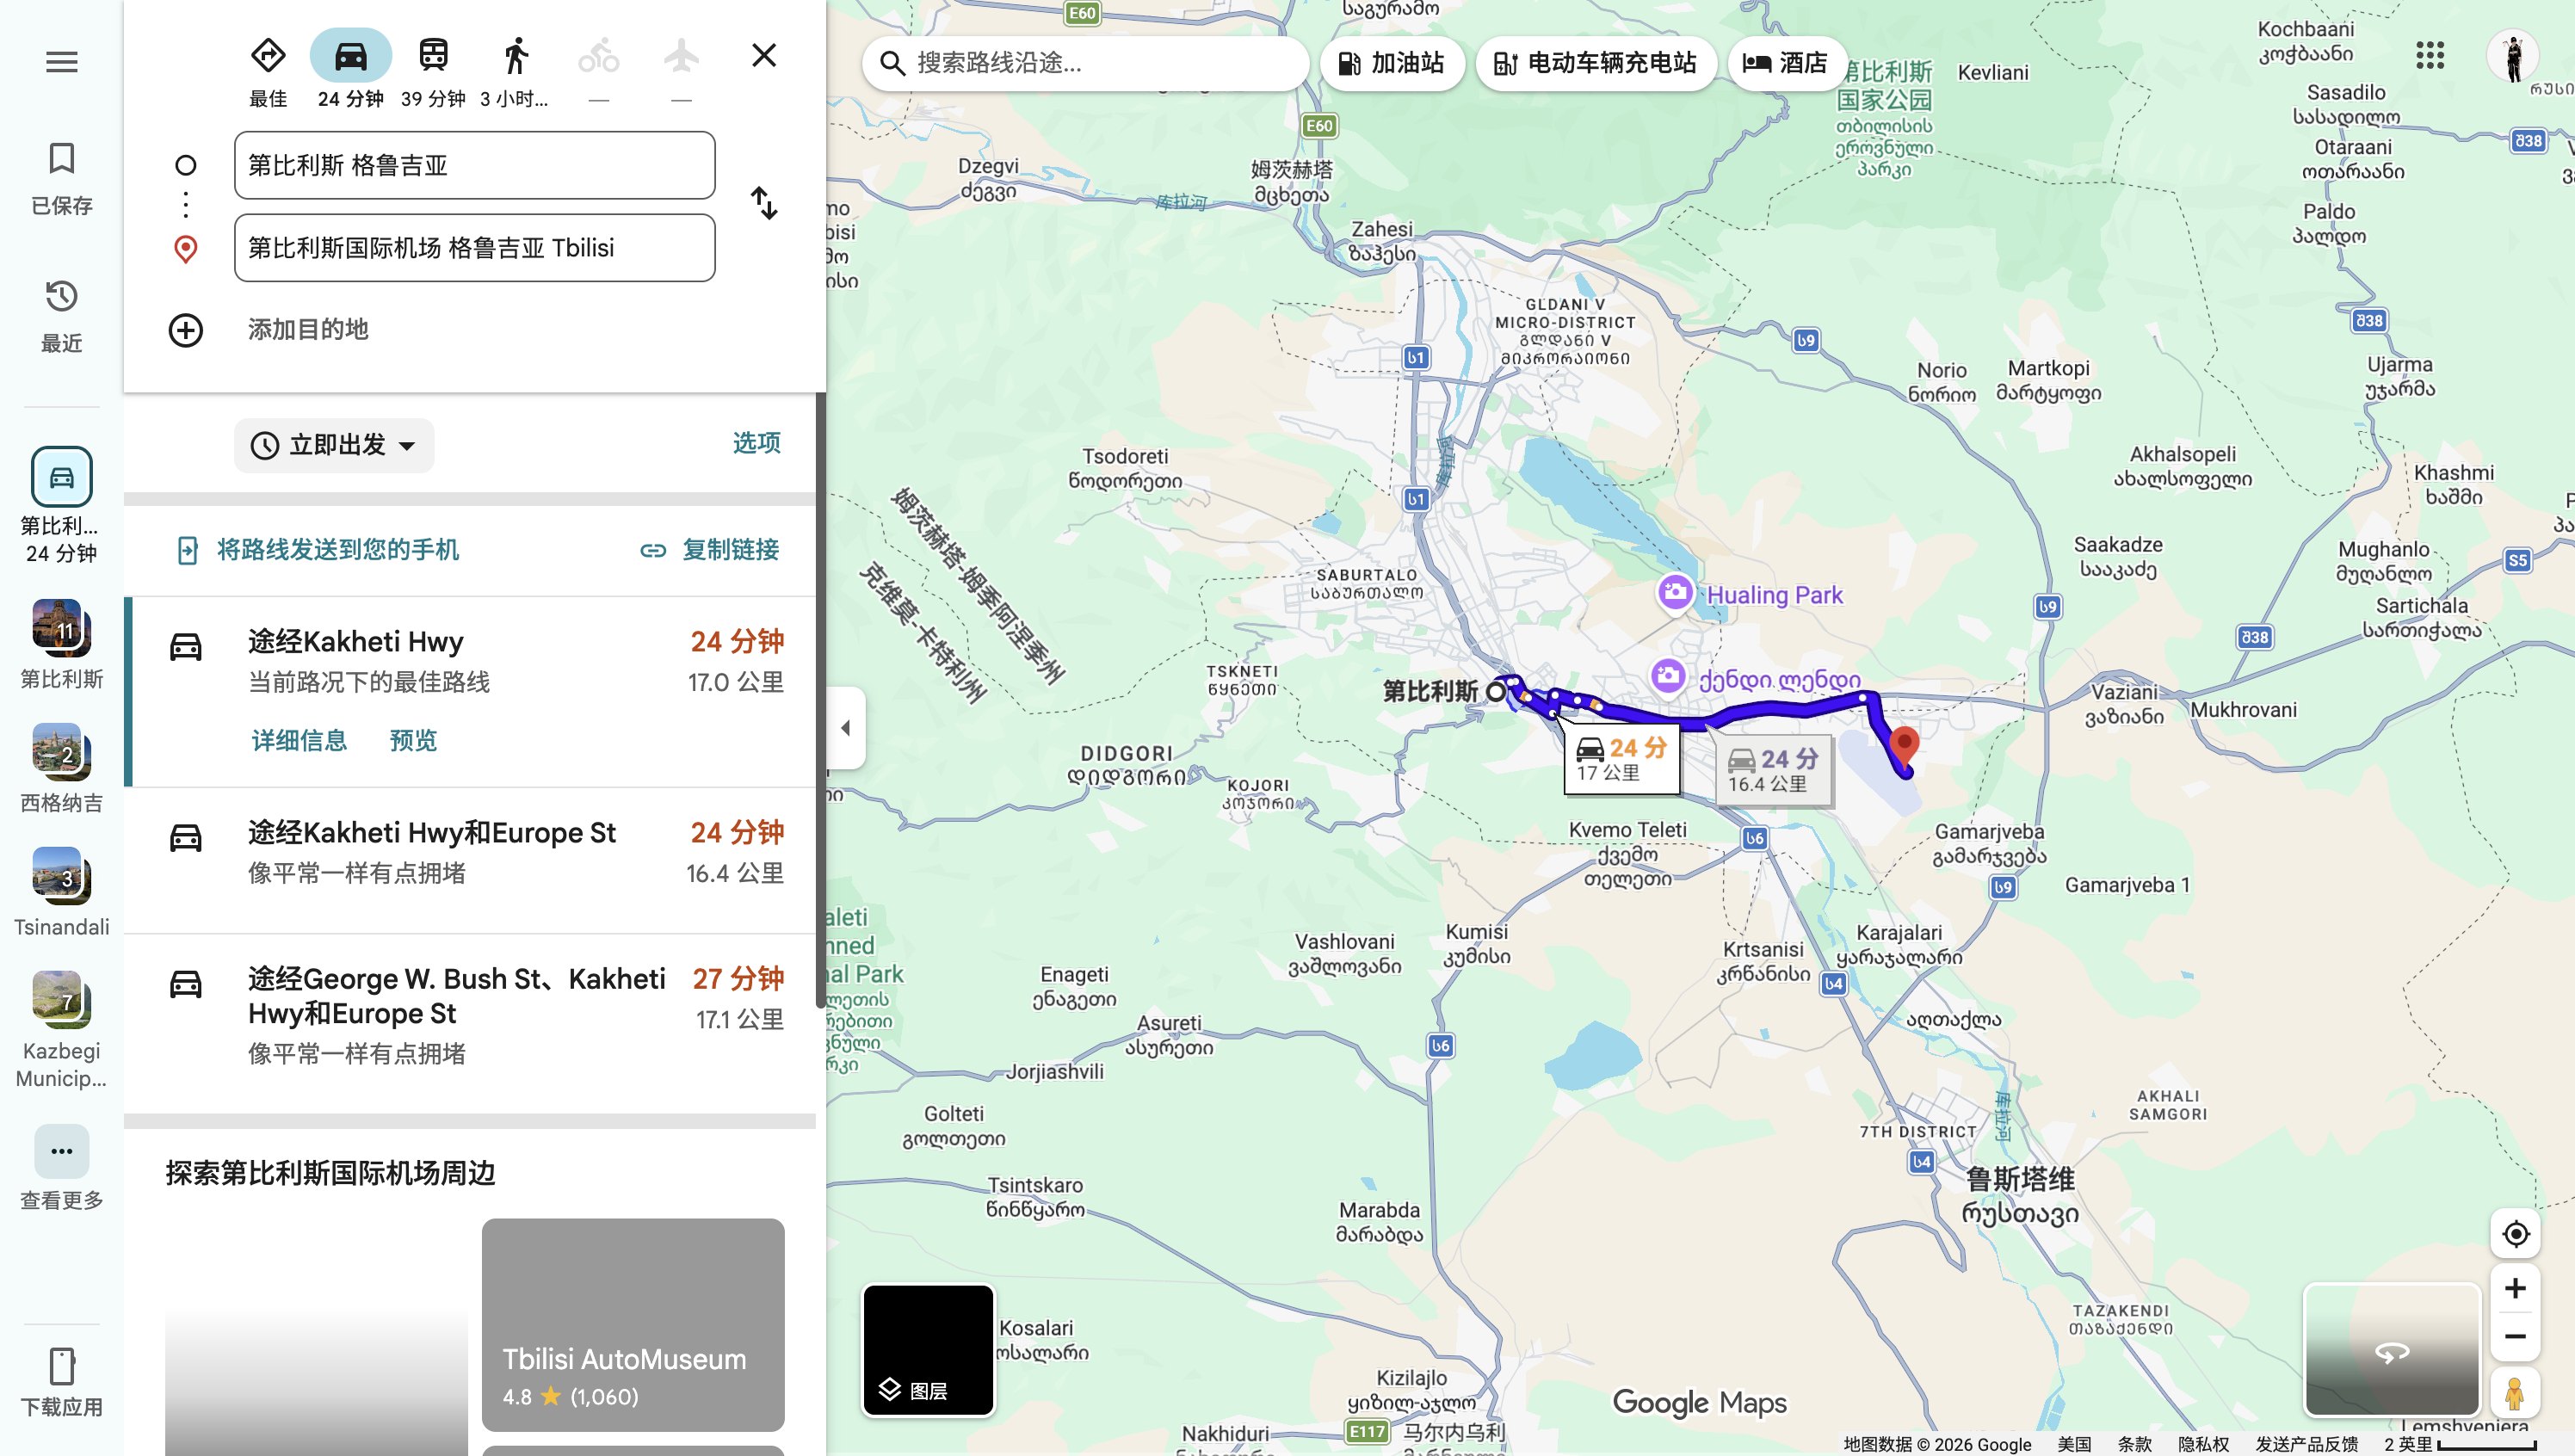Center map on my location button
This screenshot has height=1456, width=2575.
[x=2515, y=1234]
